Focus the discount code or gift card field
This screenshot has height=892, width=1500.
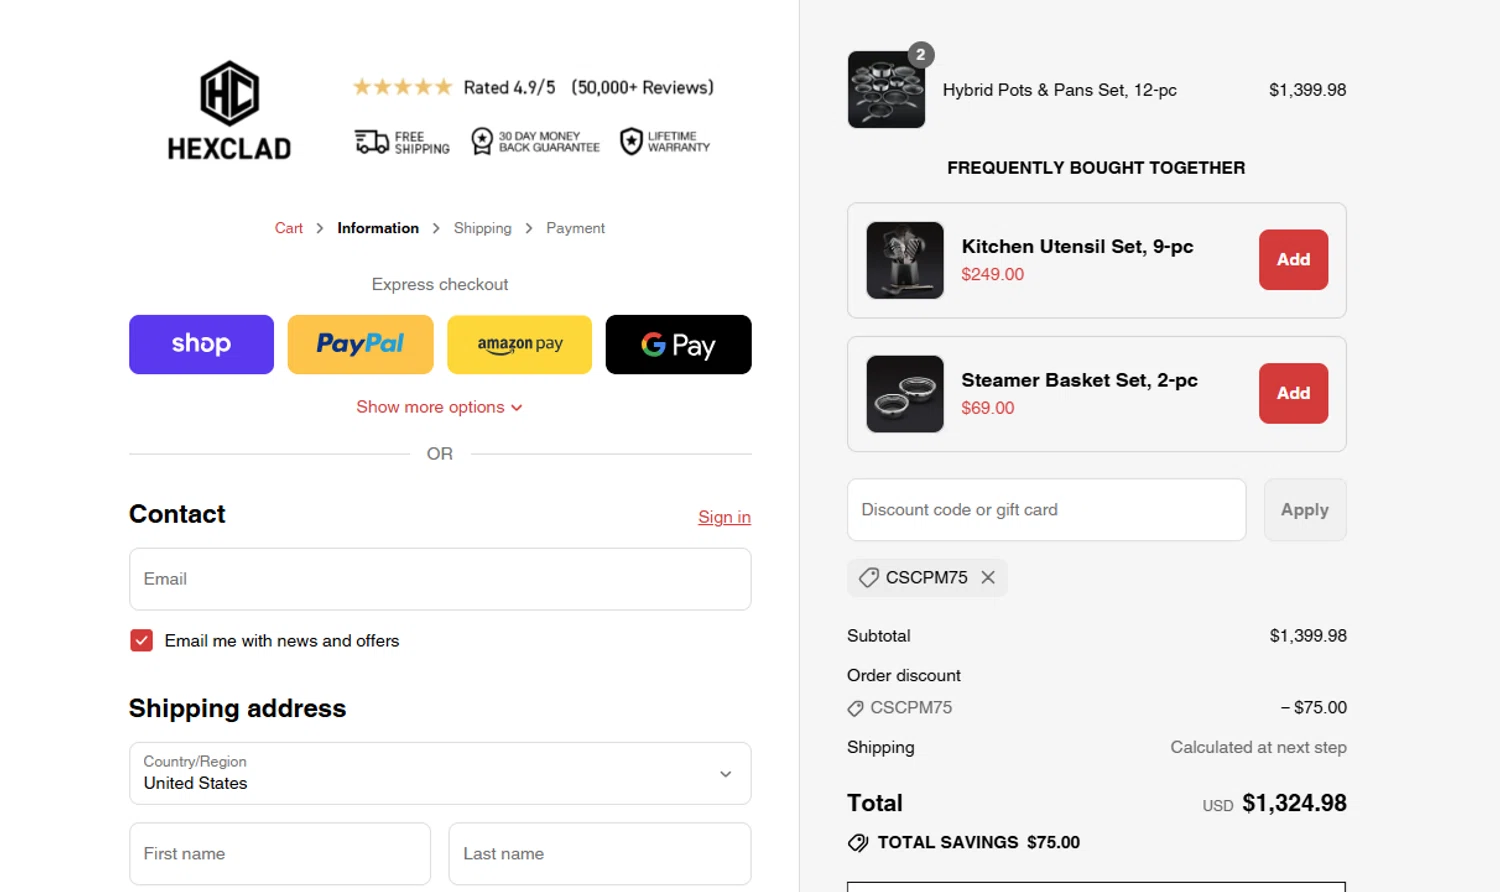(1046, 510)
